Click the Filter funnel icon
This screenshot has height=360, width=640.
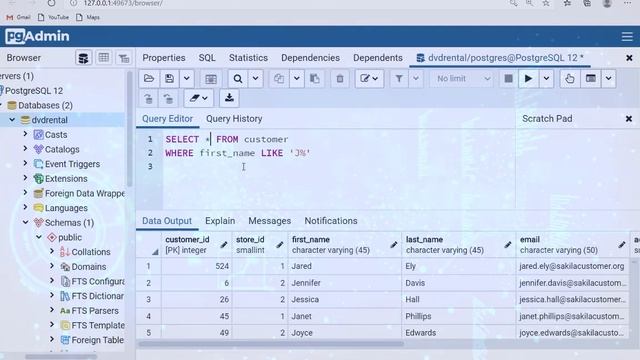tap(399, 79)
